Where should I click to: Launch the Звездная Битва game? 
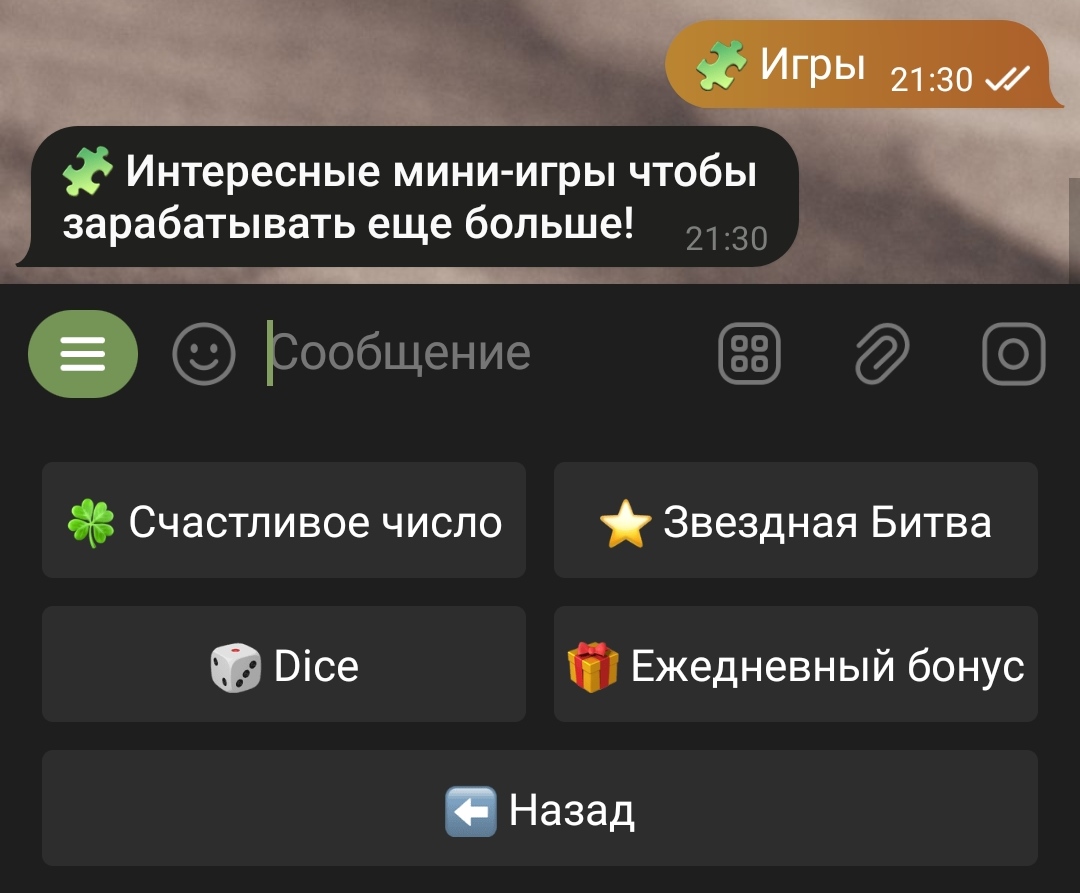[x=796, y=521]
